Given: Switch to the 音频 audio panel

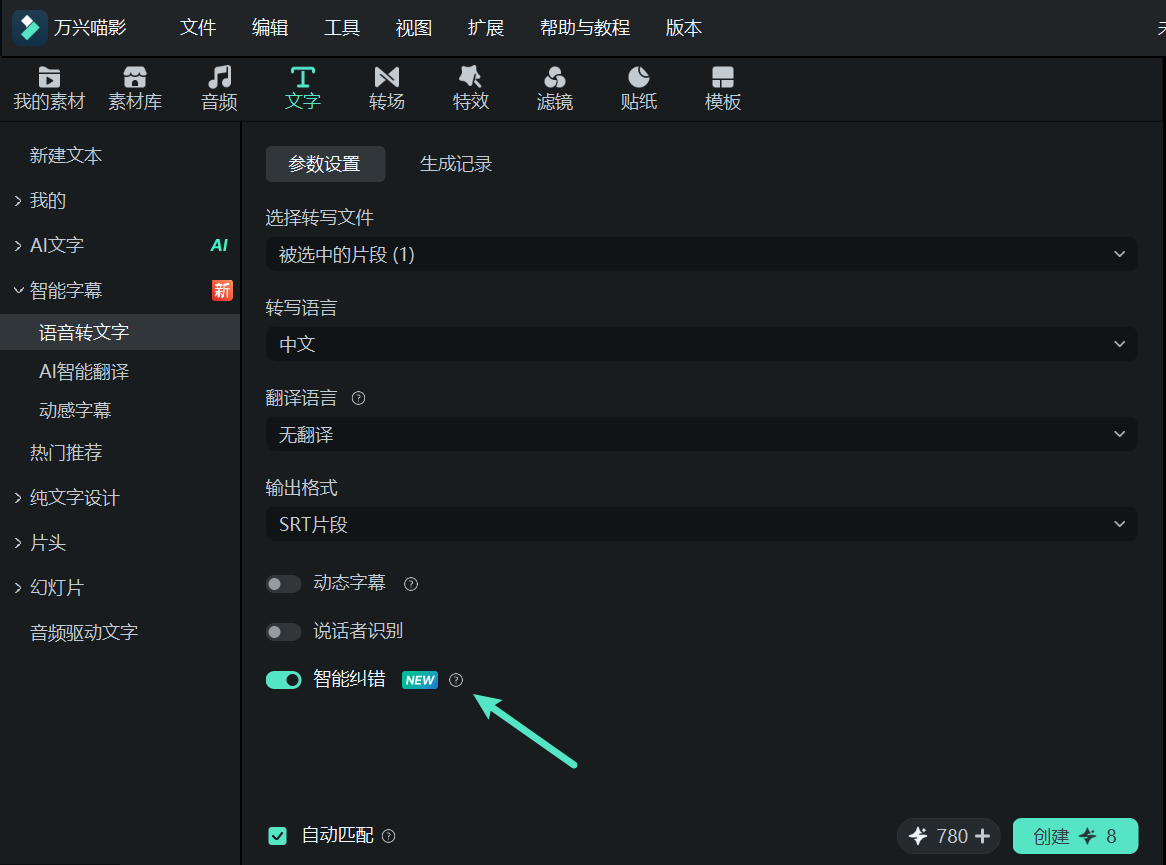Looking at the screenshot, I should [x=219, y=89].
